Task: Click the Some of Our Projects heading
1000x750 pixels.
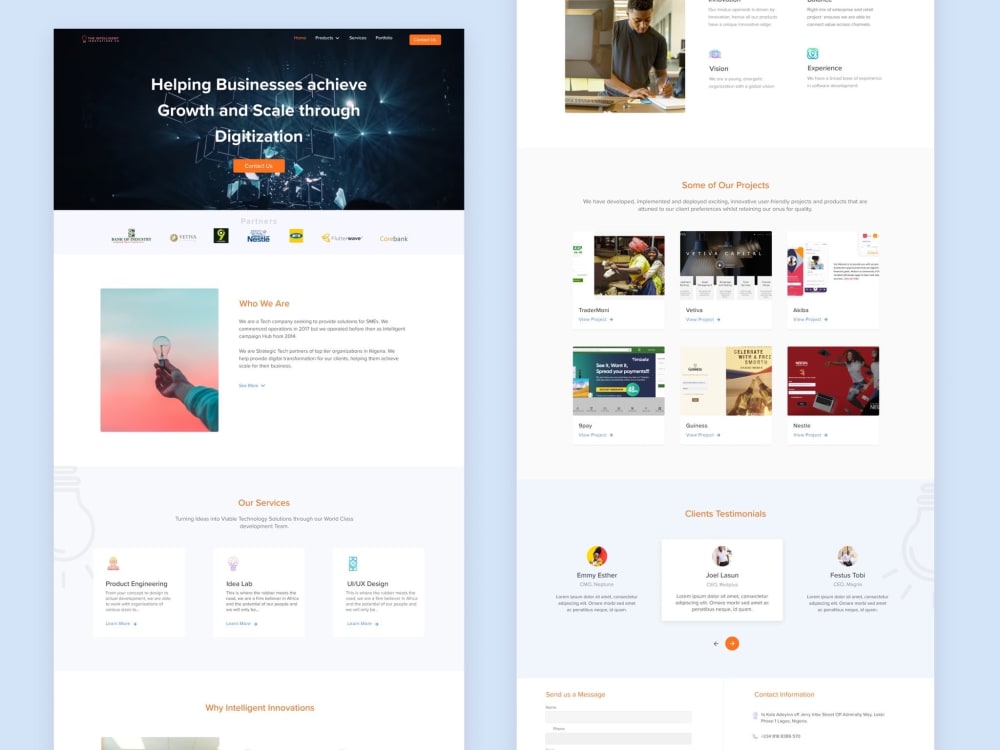Action: (725, 185)
